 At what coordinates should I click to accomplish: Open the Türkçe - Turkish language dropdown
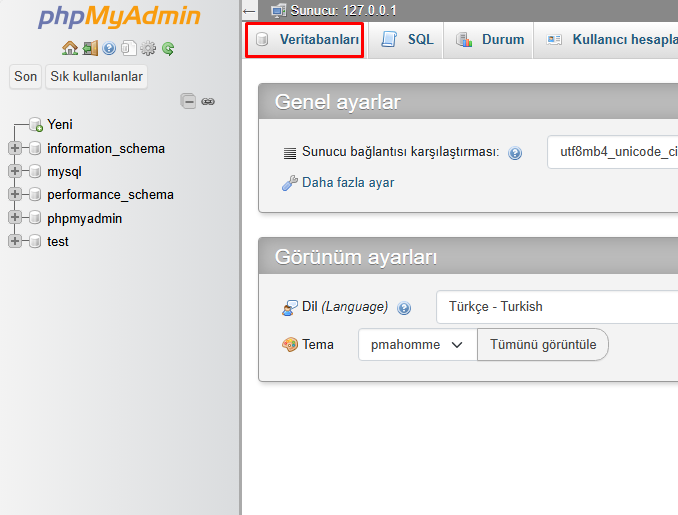[x=557, y=307]
